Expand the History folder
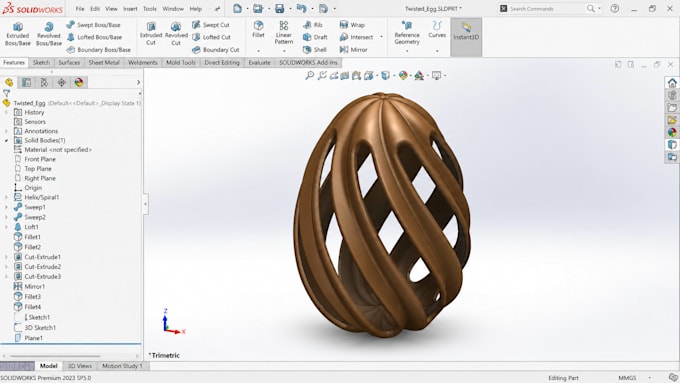This screenshot has width=680, height=383. 6,112
